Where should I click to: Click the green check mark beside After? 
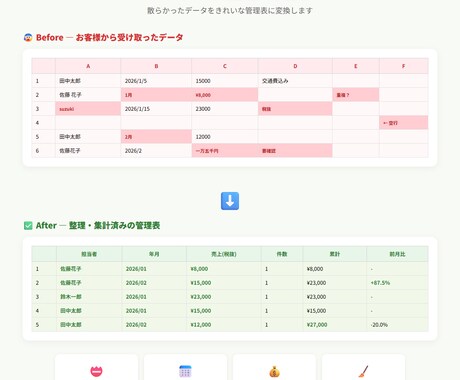point(28,226)
